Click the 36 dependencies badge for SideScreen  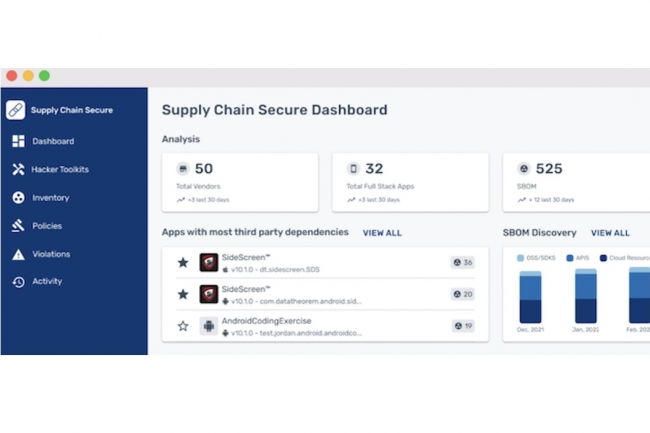pos(463,262)
